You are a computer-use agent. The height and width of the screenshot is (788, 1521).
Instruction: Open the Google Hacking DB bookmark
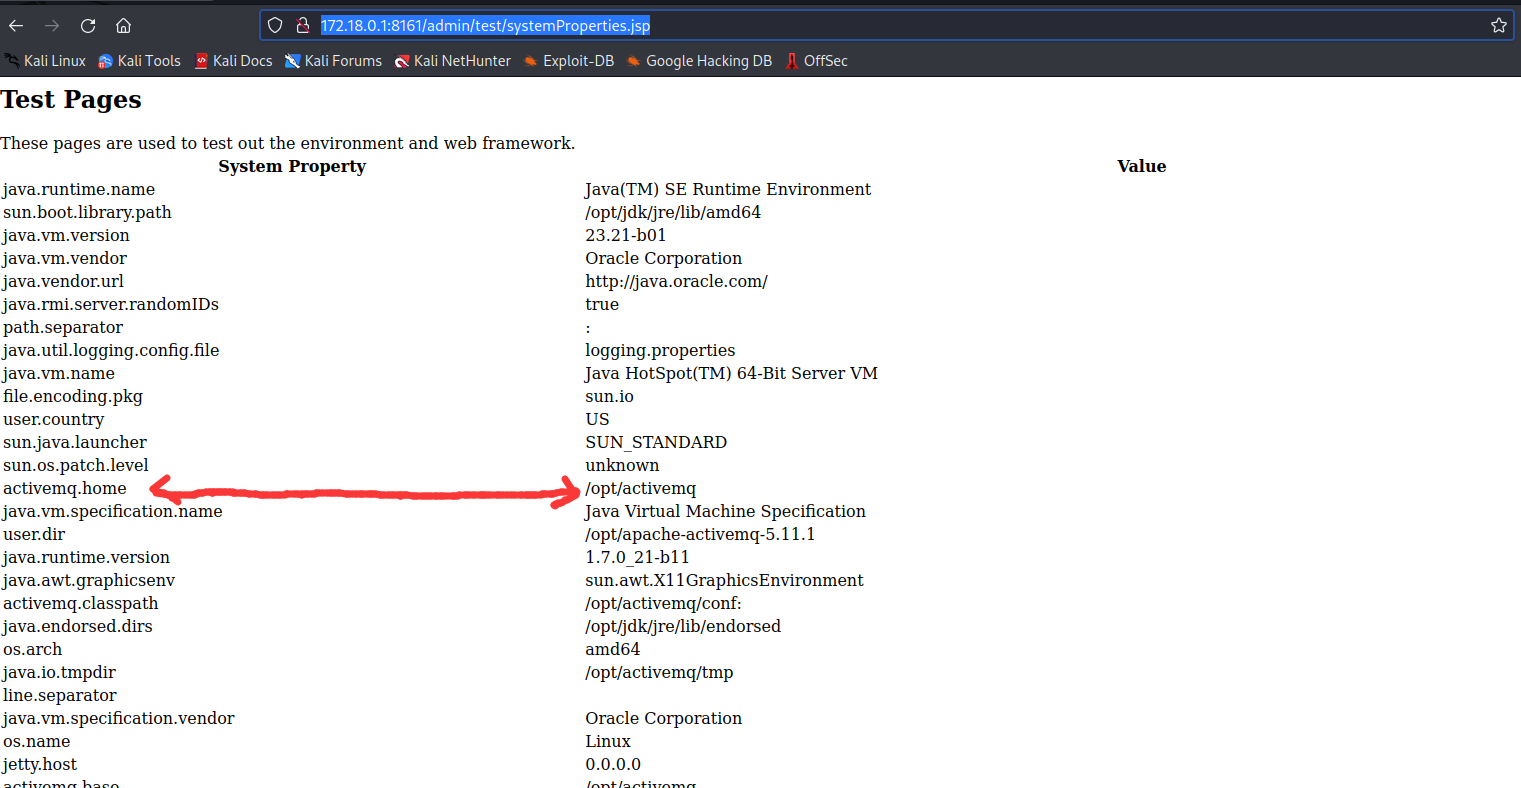pyautogui.click(x=699, y=61)
